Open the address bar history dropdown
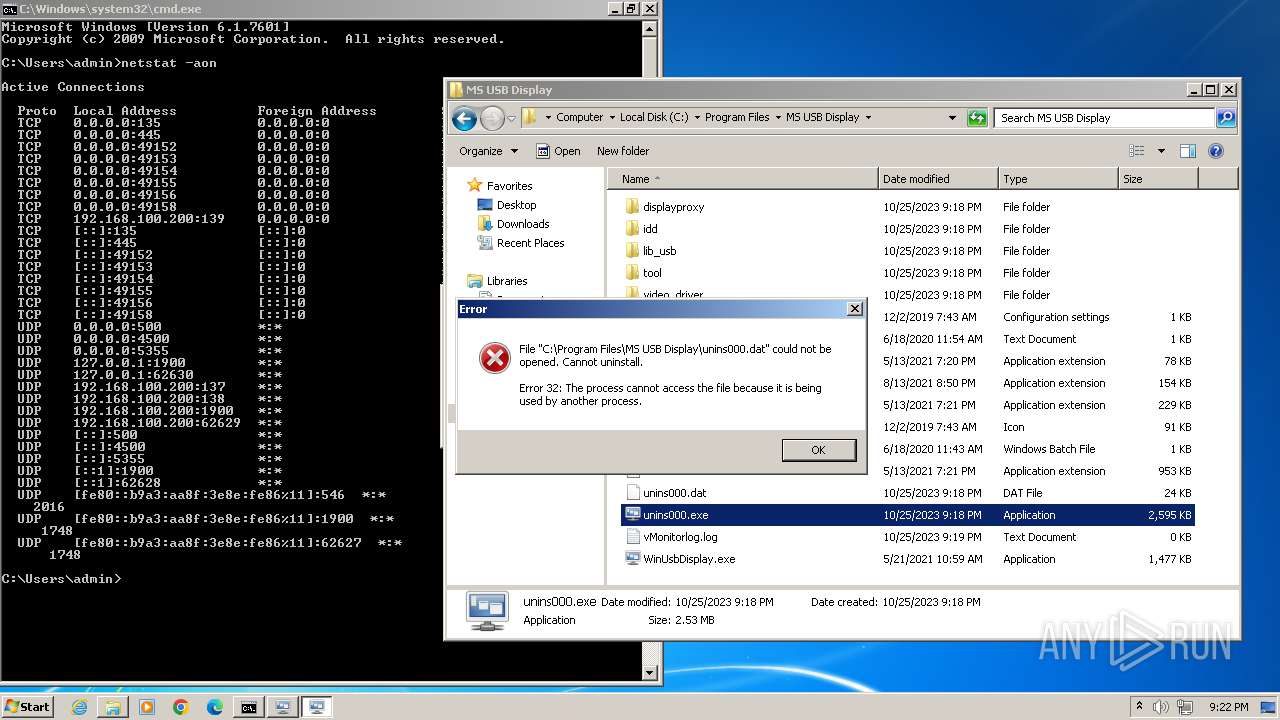 [x=952, y=118]
